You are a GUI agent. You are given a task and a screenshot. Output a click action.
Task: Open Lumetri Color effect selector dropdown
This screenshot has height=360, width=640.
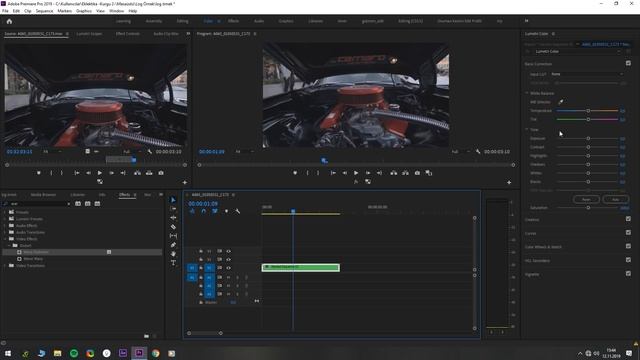(x=578, y=51)
